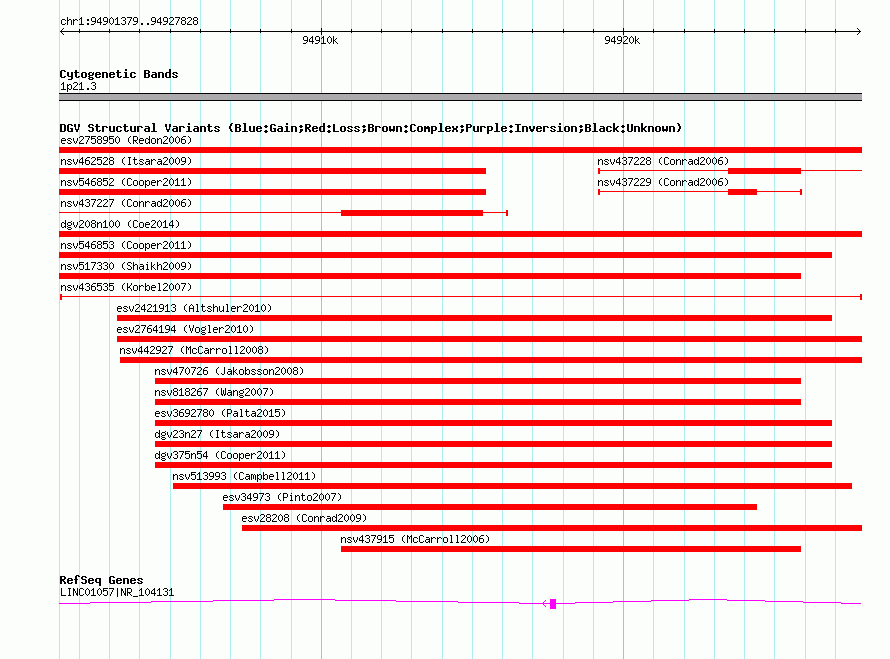Click the ruler's right arrowhead
Screen dimensions: 890x659
(858, 31)
